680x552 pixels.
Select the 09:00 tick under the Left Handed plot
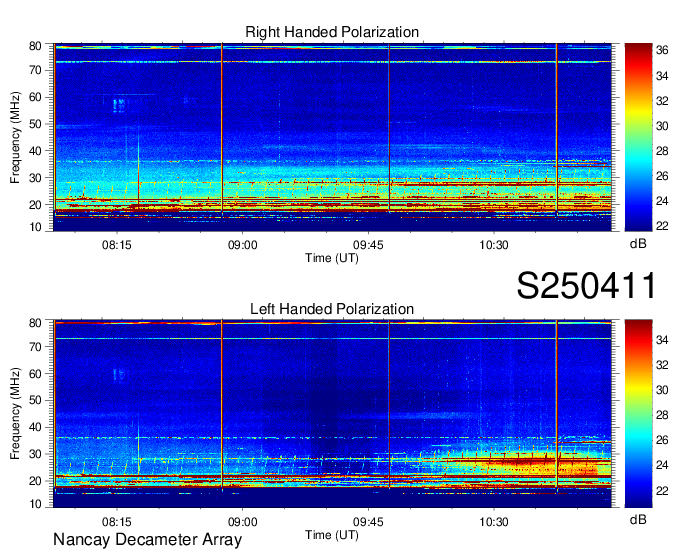coord(242,521)
